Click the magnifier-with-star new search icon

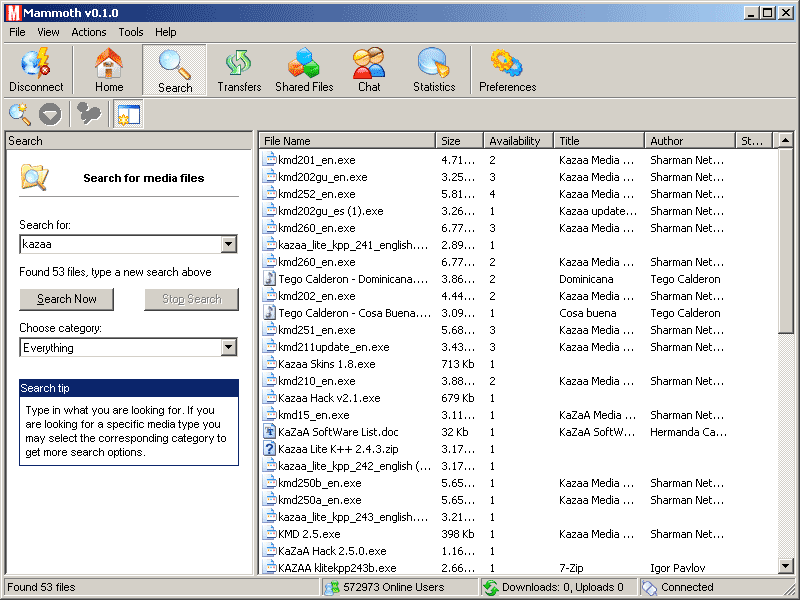click(20, 114)
